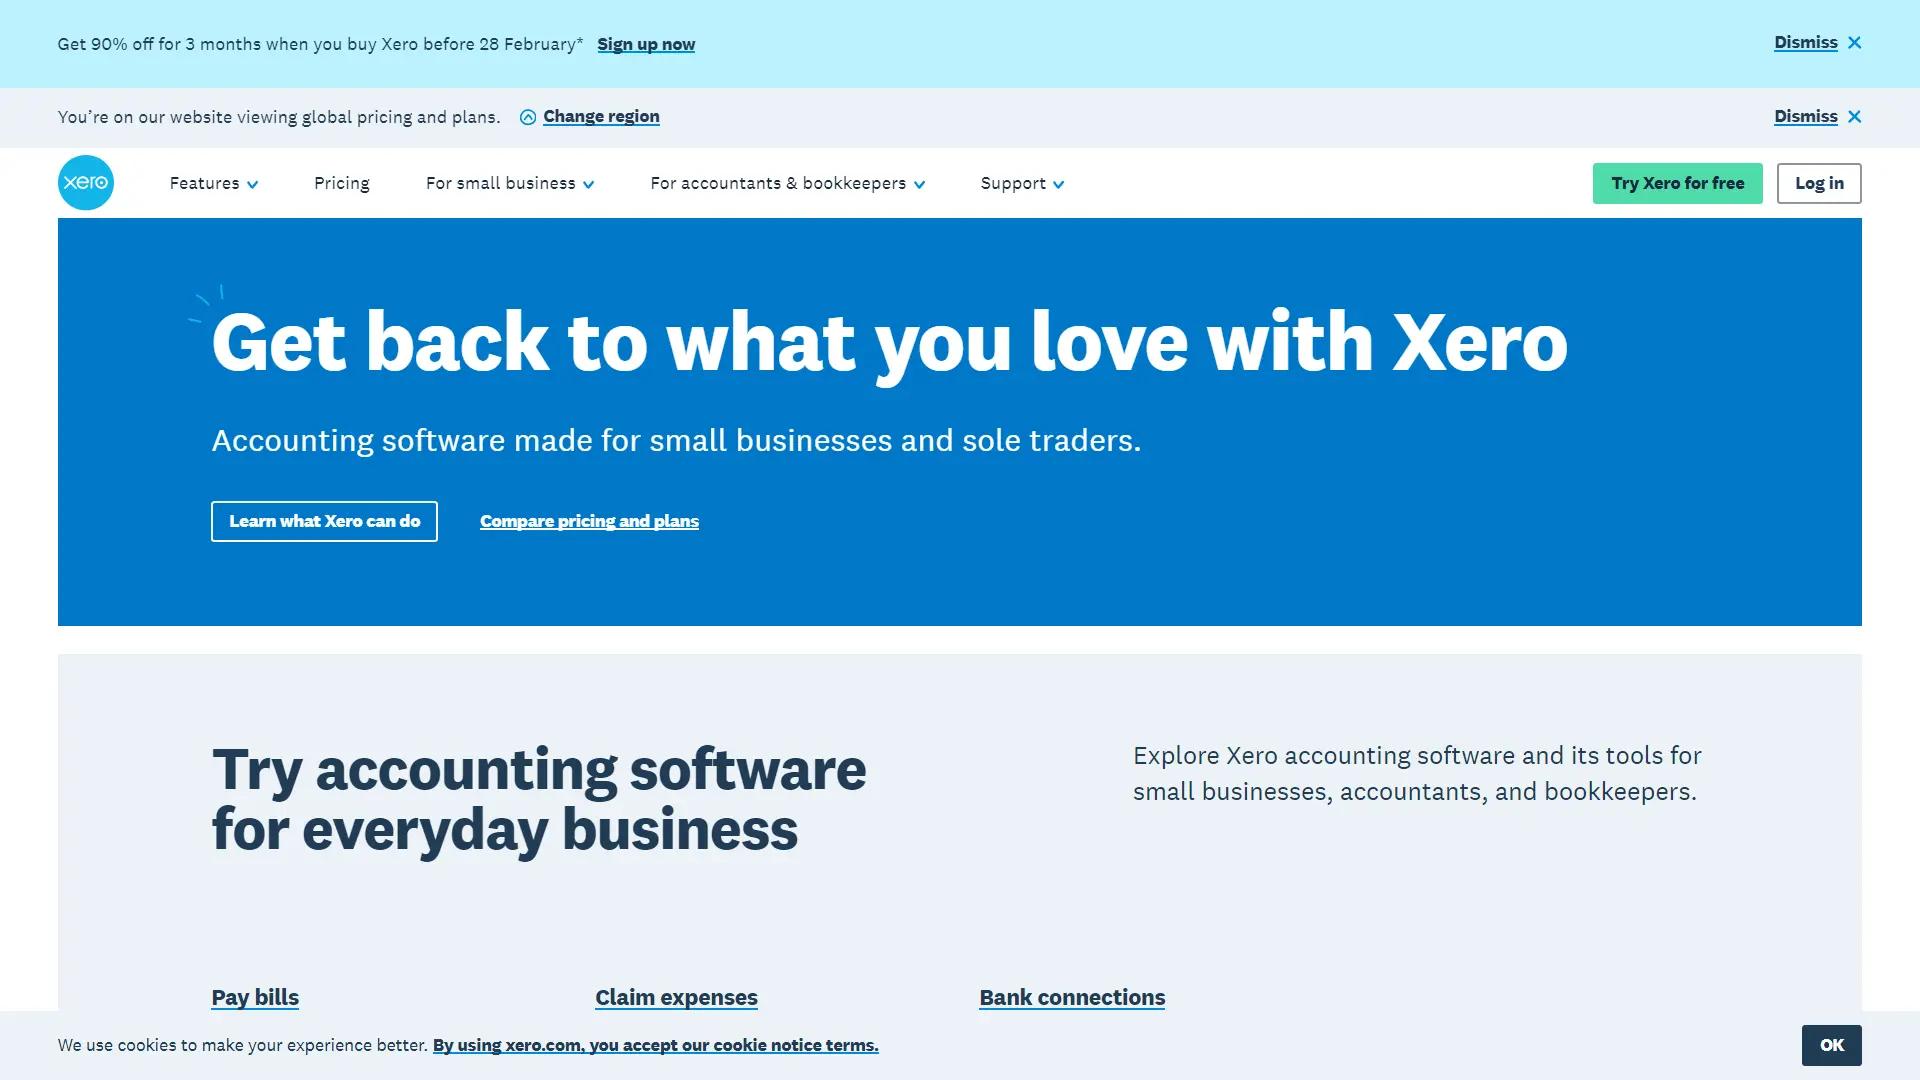Expand the Features dropdown
The image size is (1920, 1080).
click(213, 183)
